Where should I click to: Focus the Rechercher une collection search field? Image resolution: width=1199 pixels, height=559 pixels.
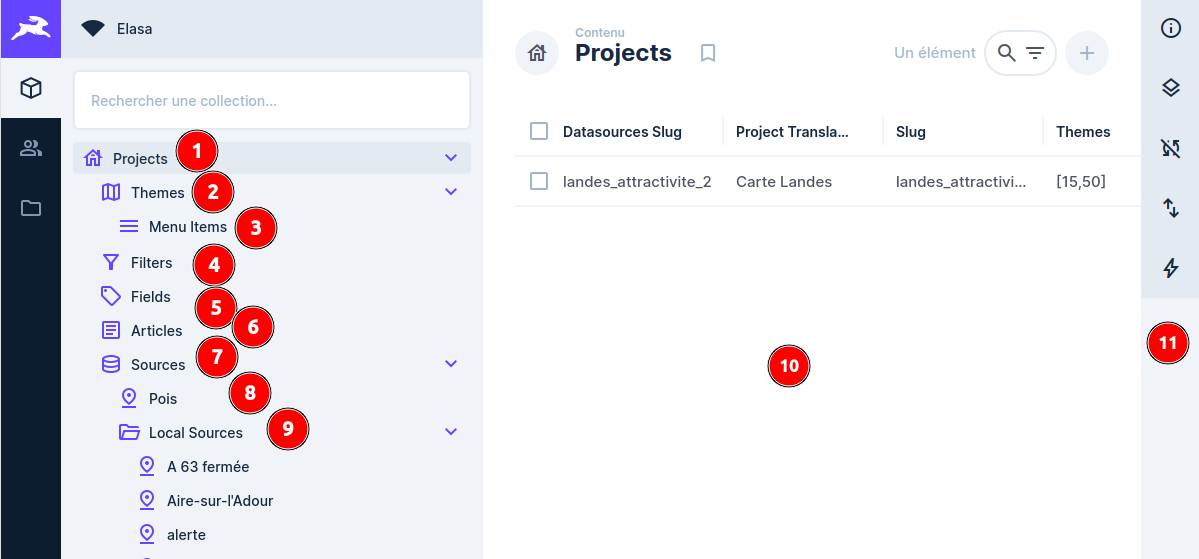point(272,100)
